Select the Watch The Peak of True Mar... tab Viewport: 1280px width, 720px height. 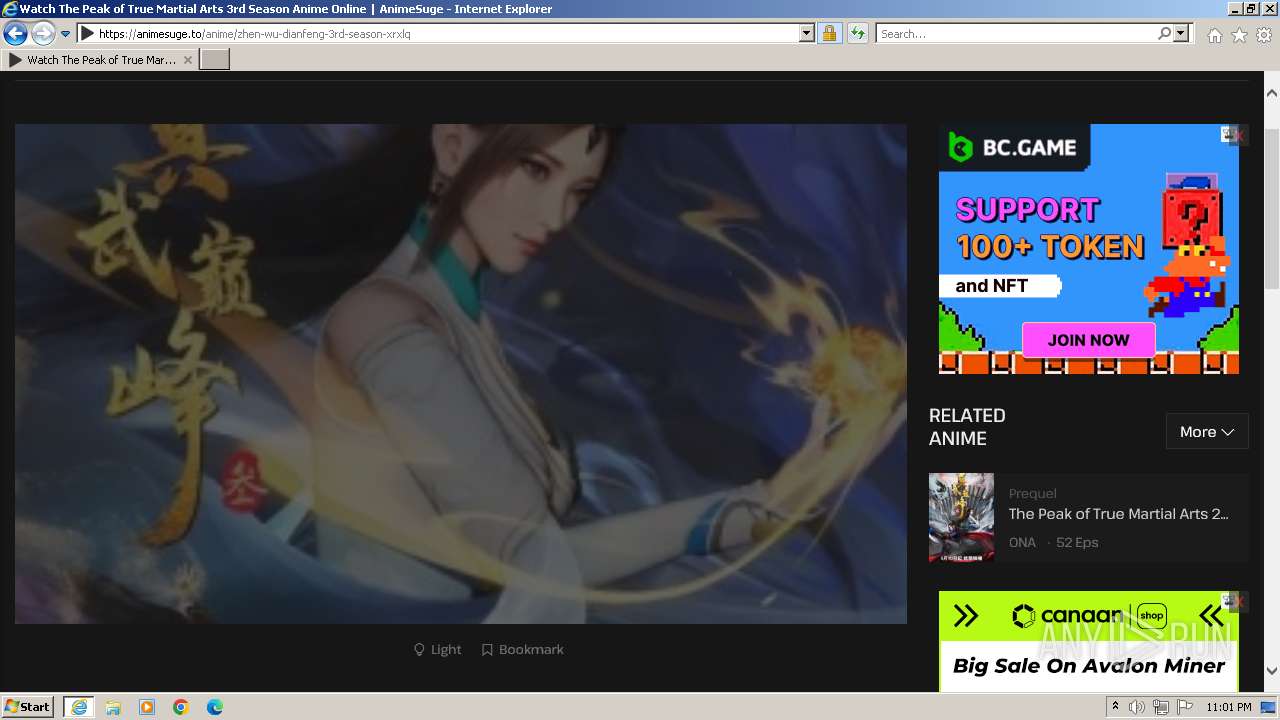click(x=100, y=60)
